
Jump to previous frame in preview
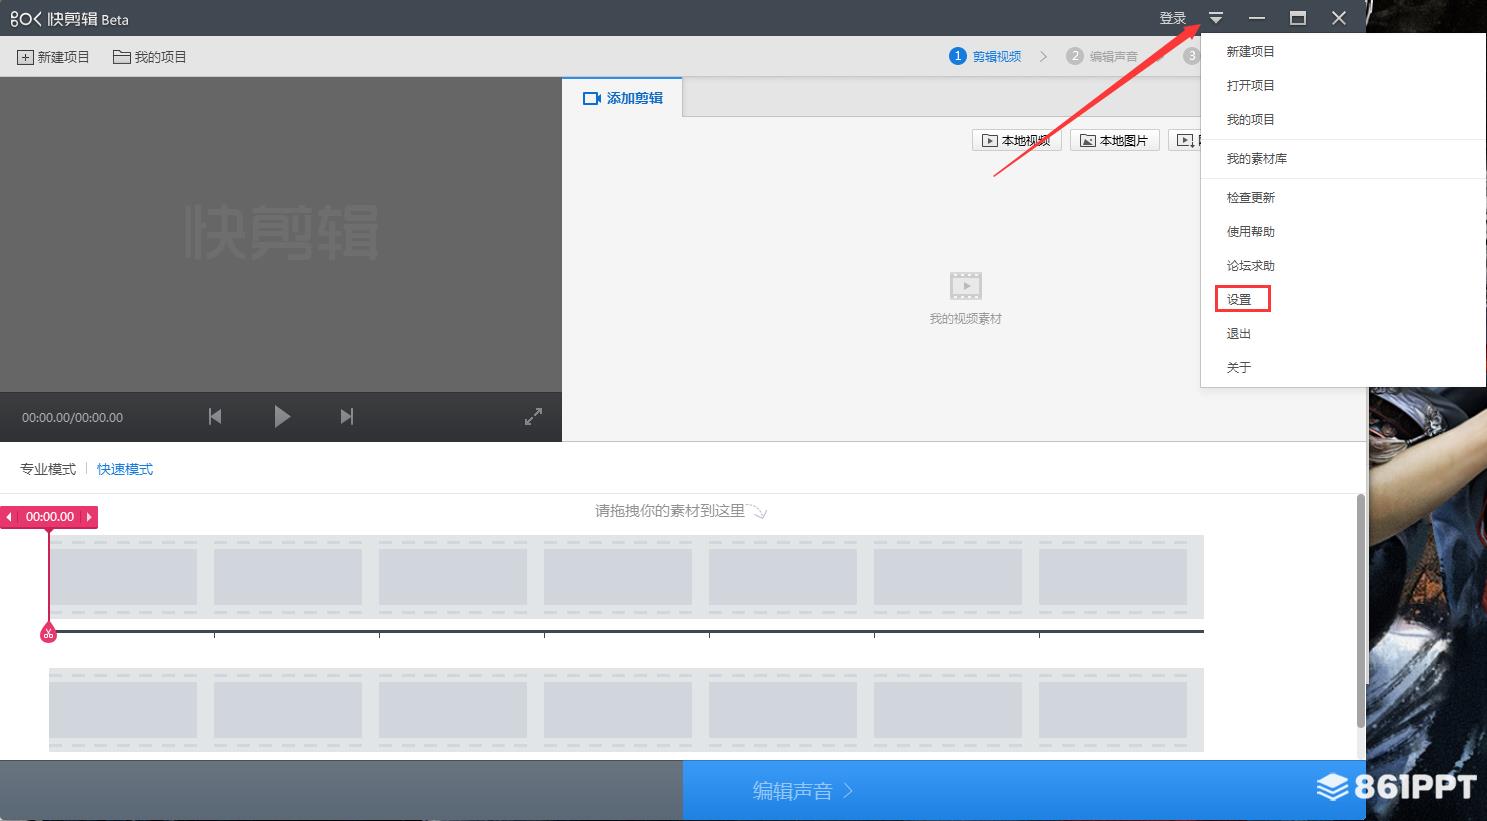click(x=215, y=416)
